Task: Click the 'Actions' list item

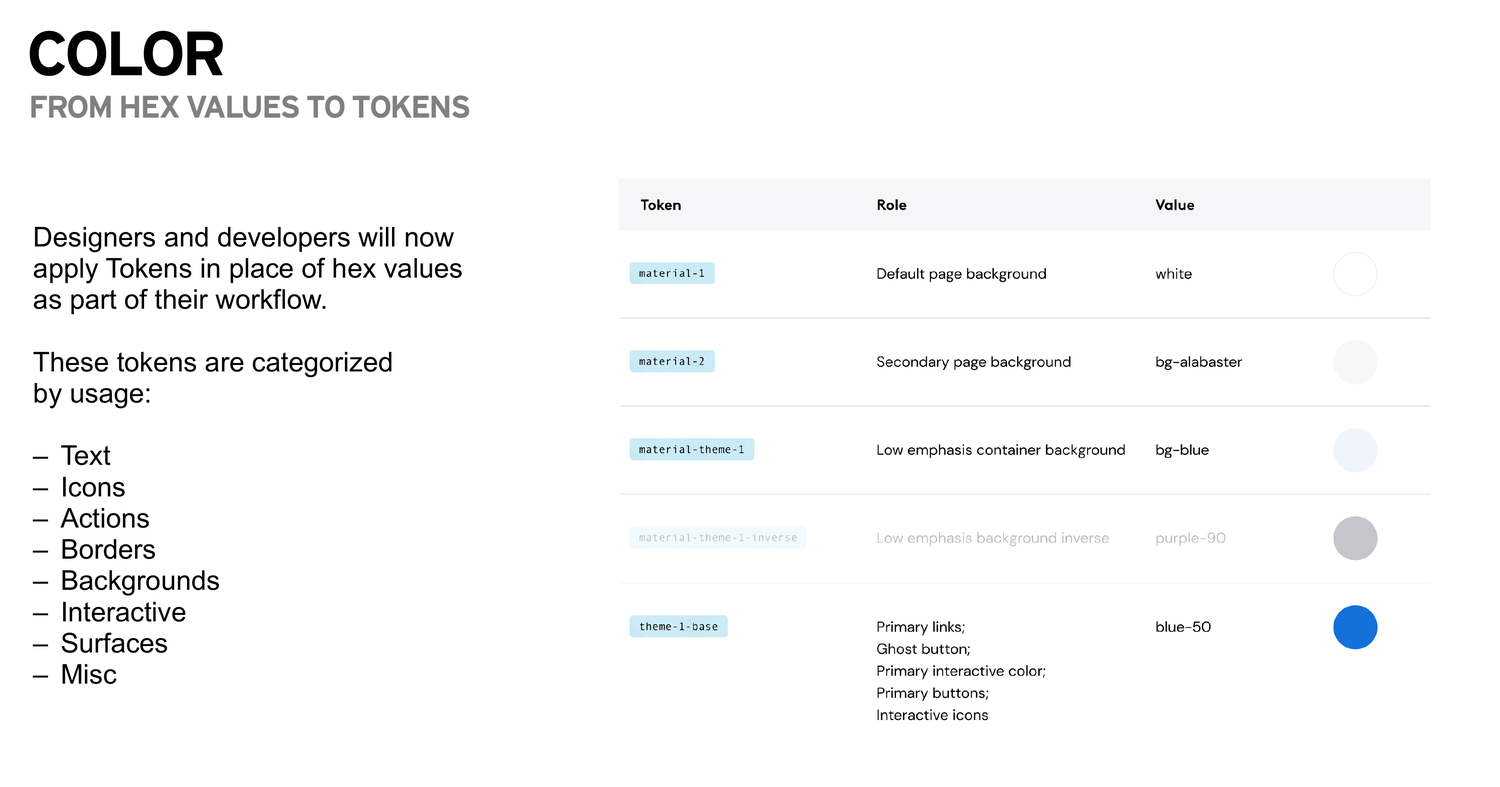Action: pyautogui.click(x=105, y=518)
